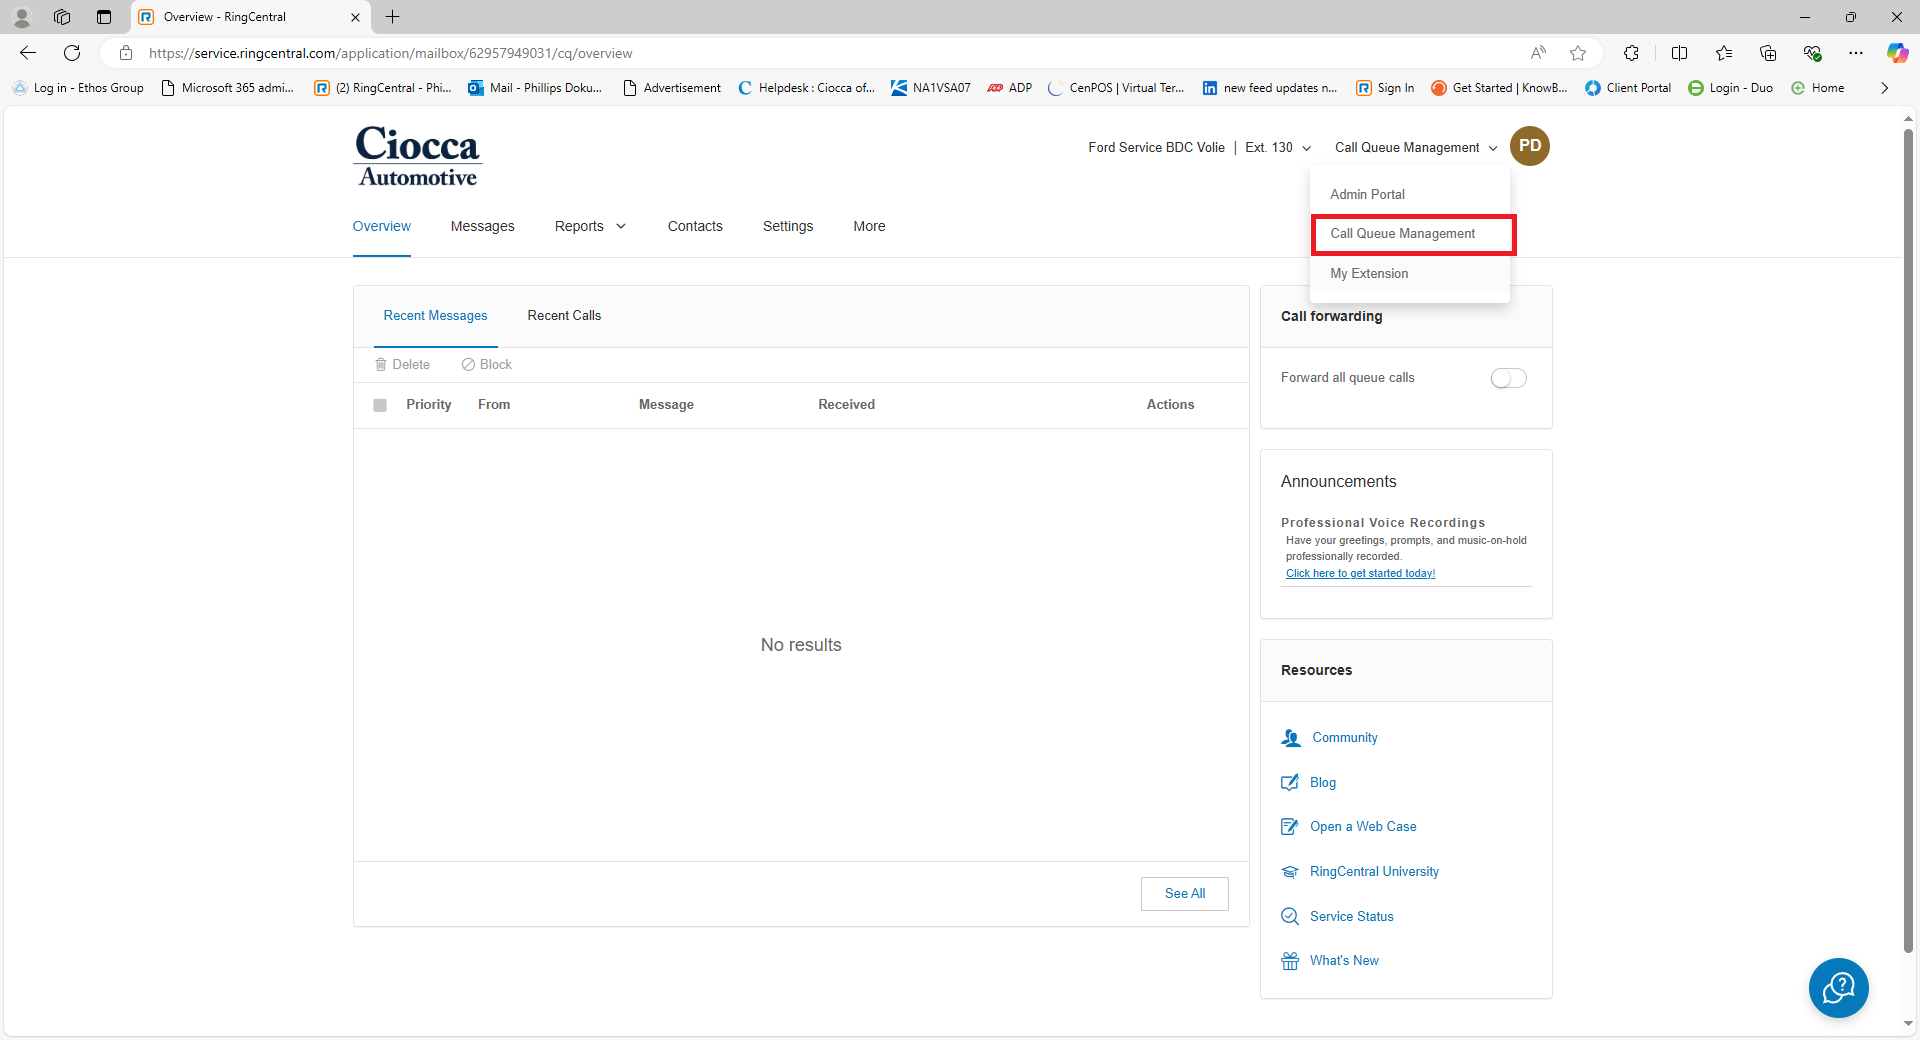Open browser Settings and more ellipsis

point(1856,53)
